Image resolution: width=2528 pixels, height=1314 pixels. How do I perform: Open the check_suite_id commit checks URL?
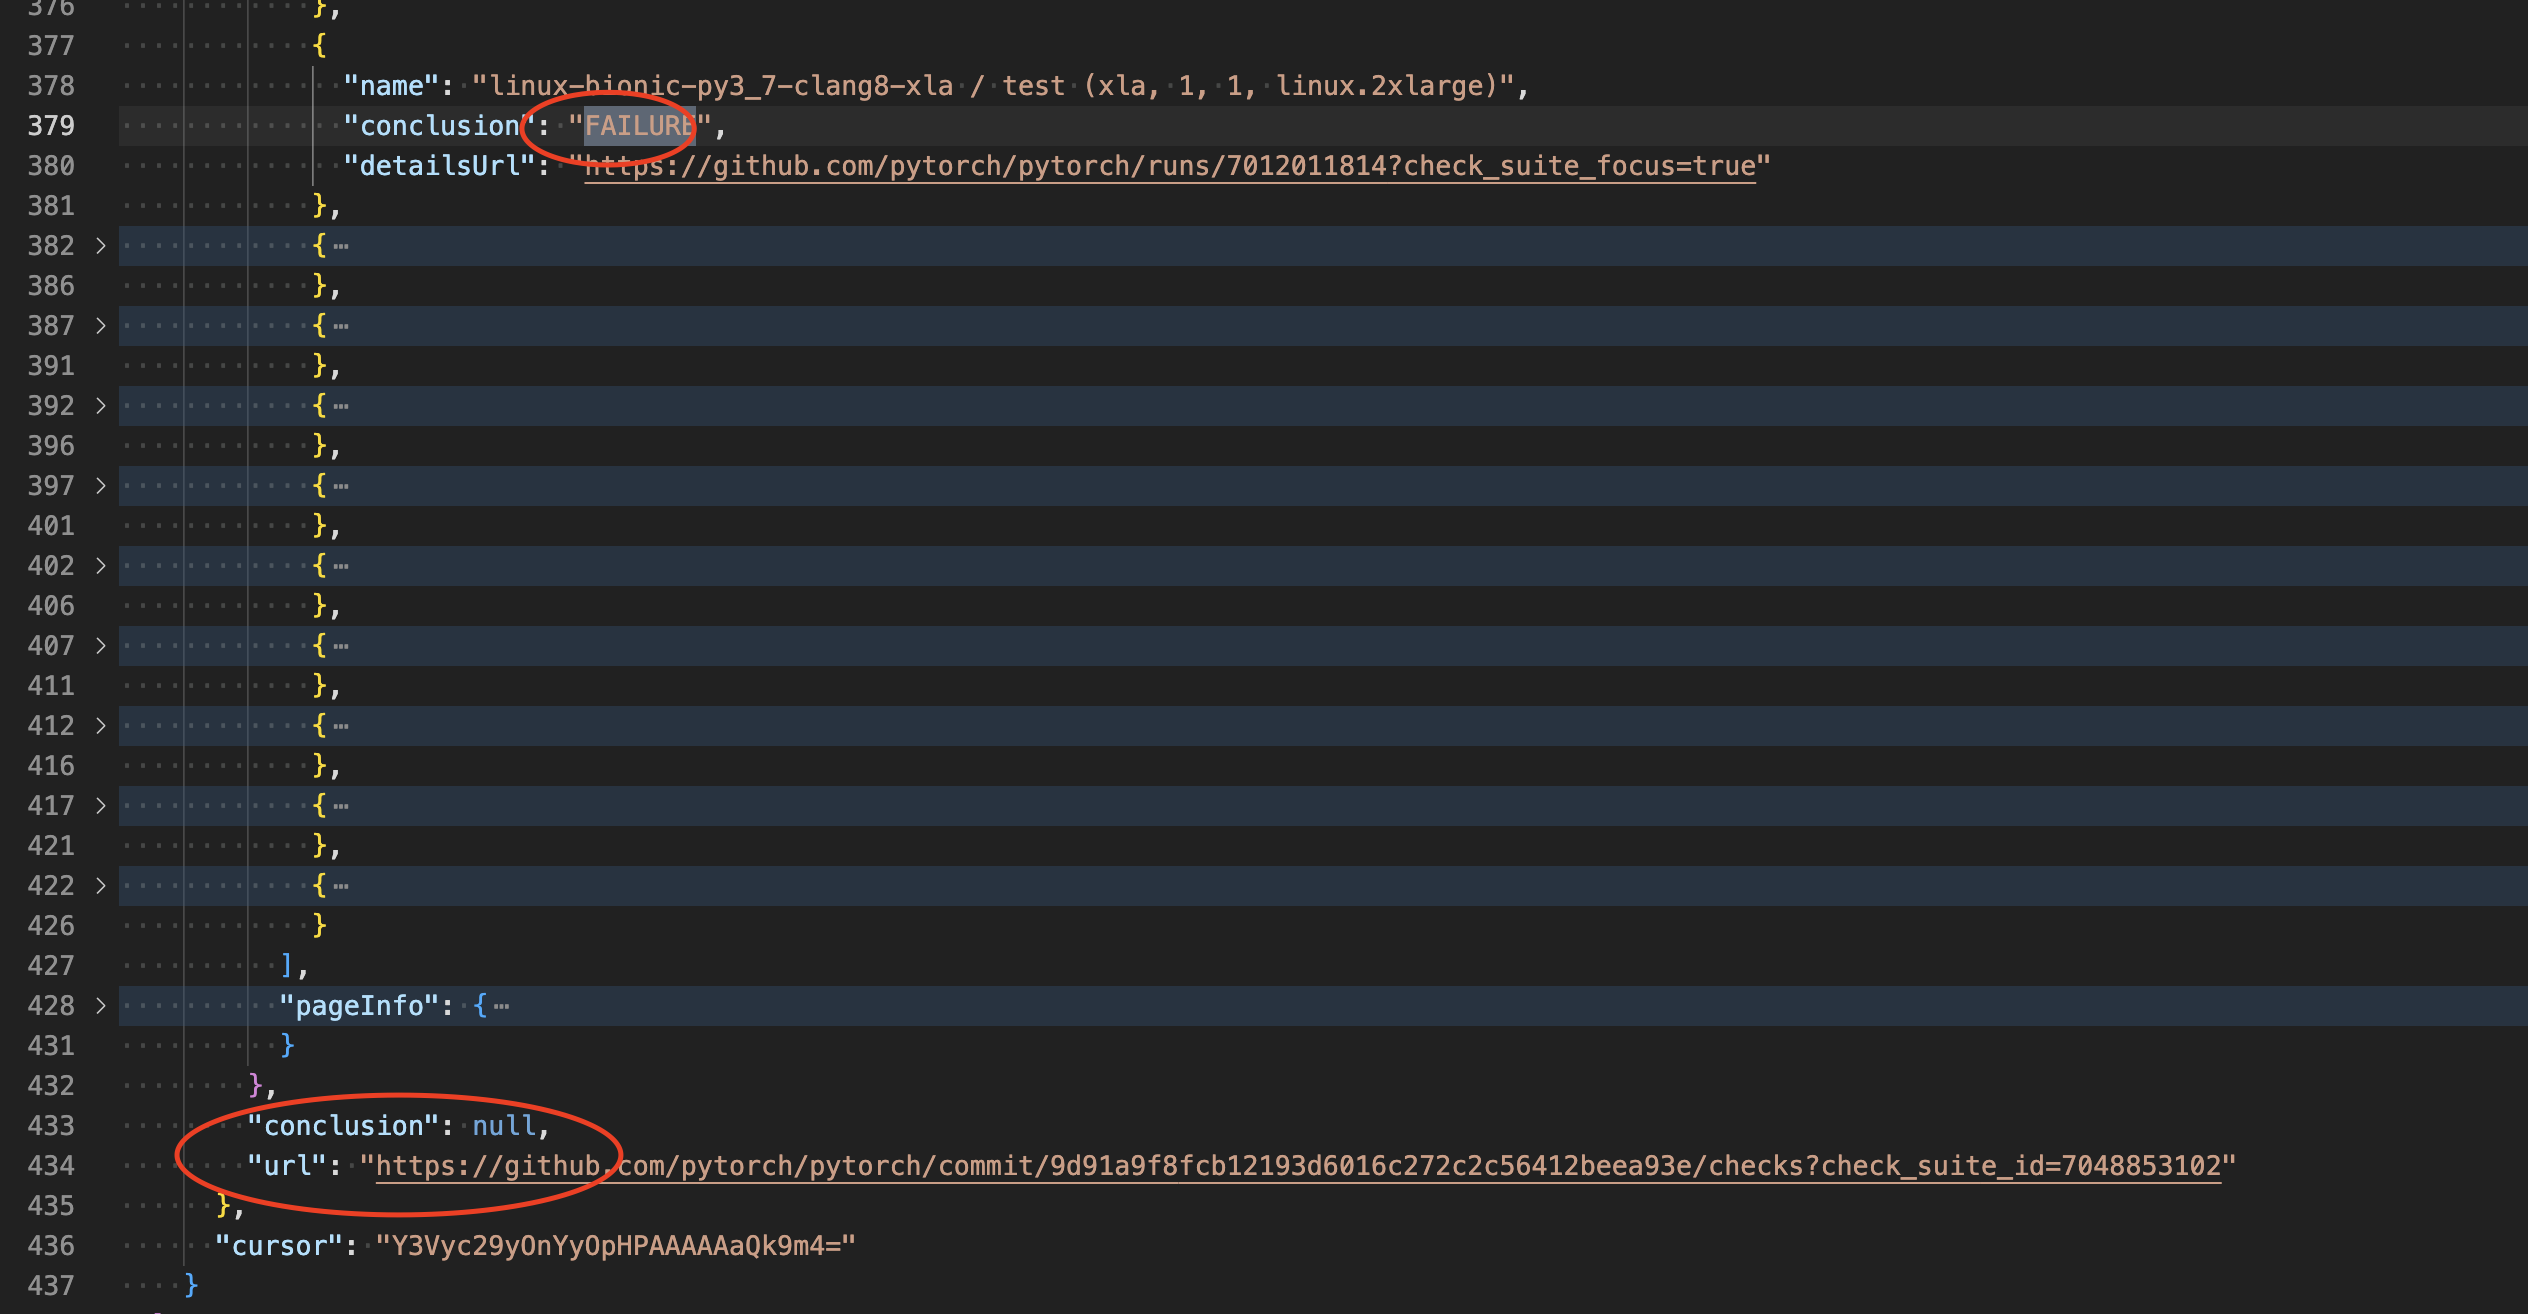tap(1298, 1166)
